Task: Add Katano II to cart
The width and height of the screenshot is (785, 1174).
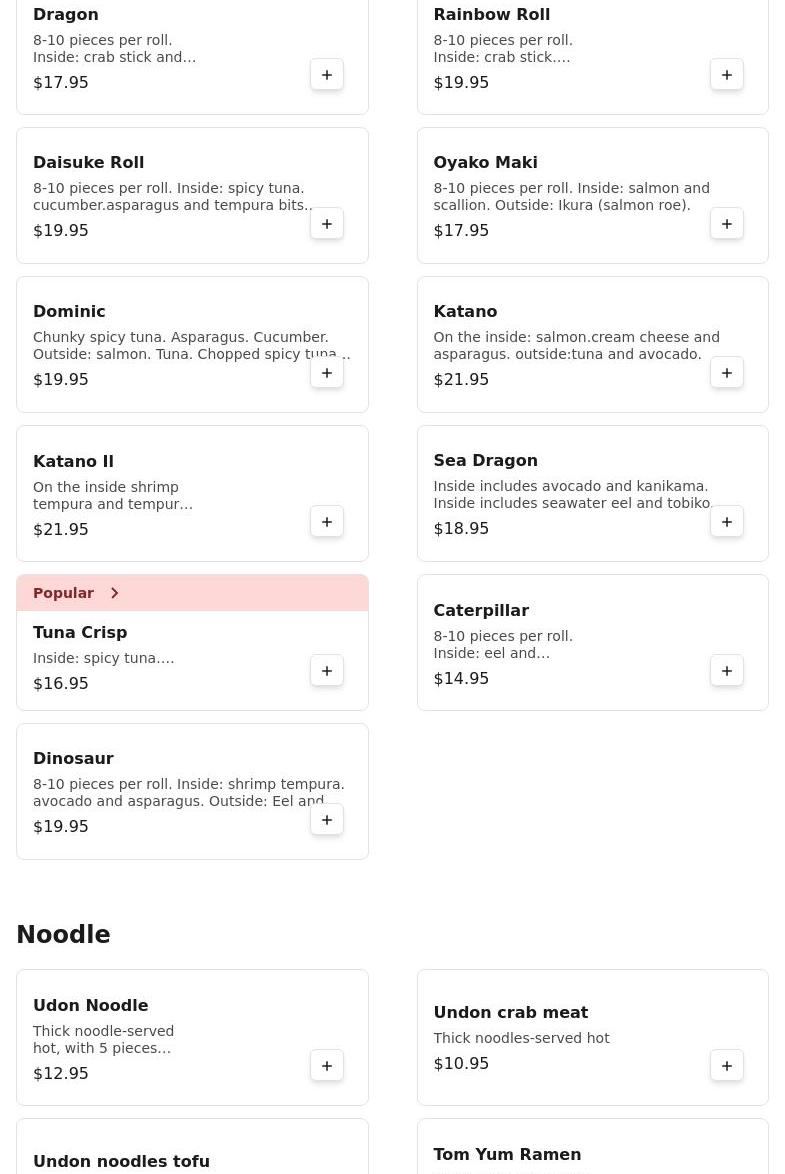Action: [x=327, y=522]
